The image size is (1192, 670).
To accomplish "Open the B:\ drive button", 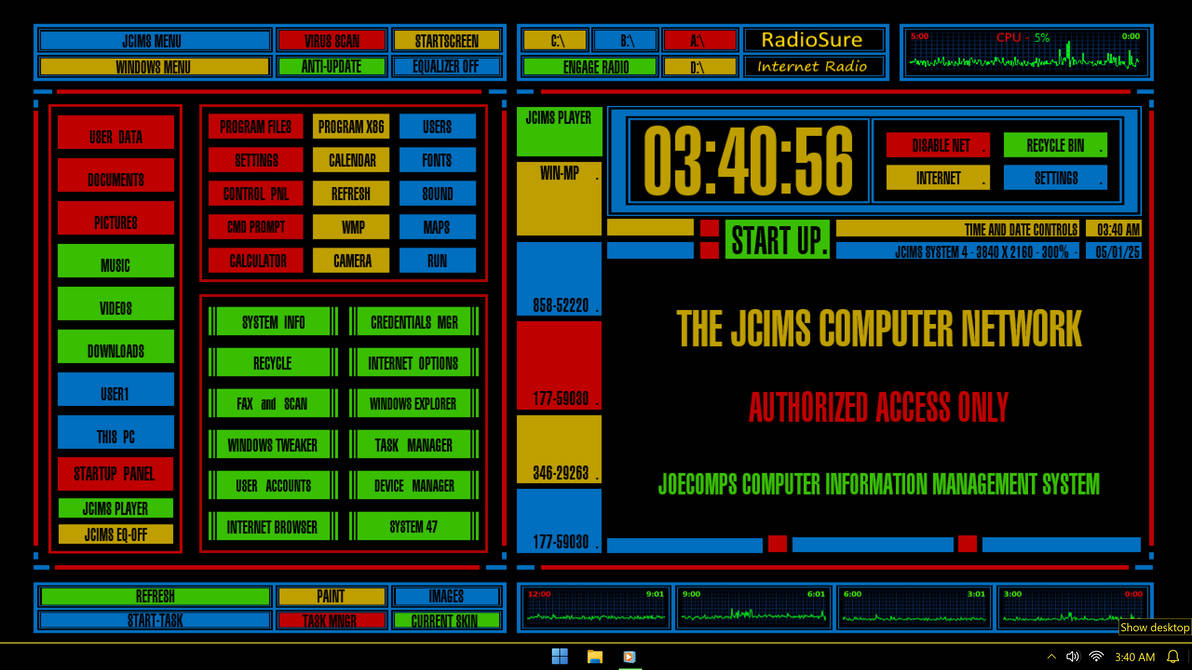I will coord(626,40).
